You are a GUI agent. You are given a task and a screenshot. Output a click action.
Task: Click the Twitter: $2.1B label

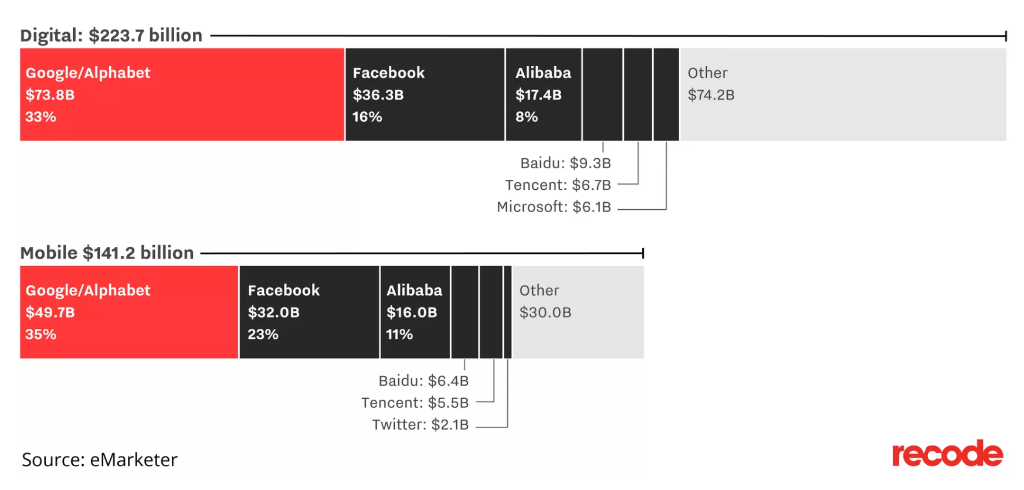420,425
